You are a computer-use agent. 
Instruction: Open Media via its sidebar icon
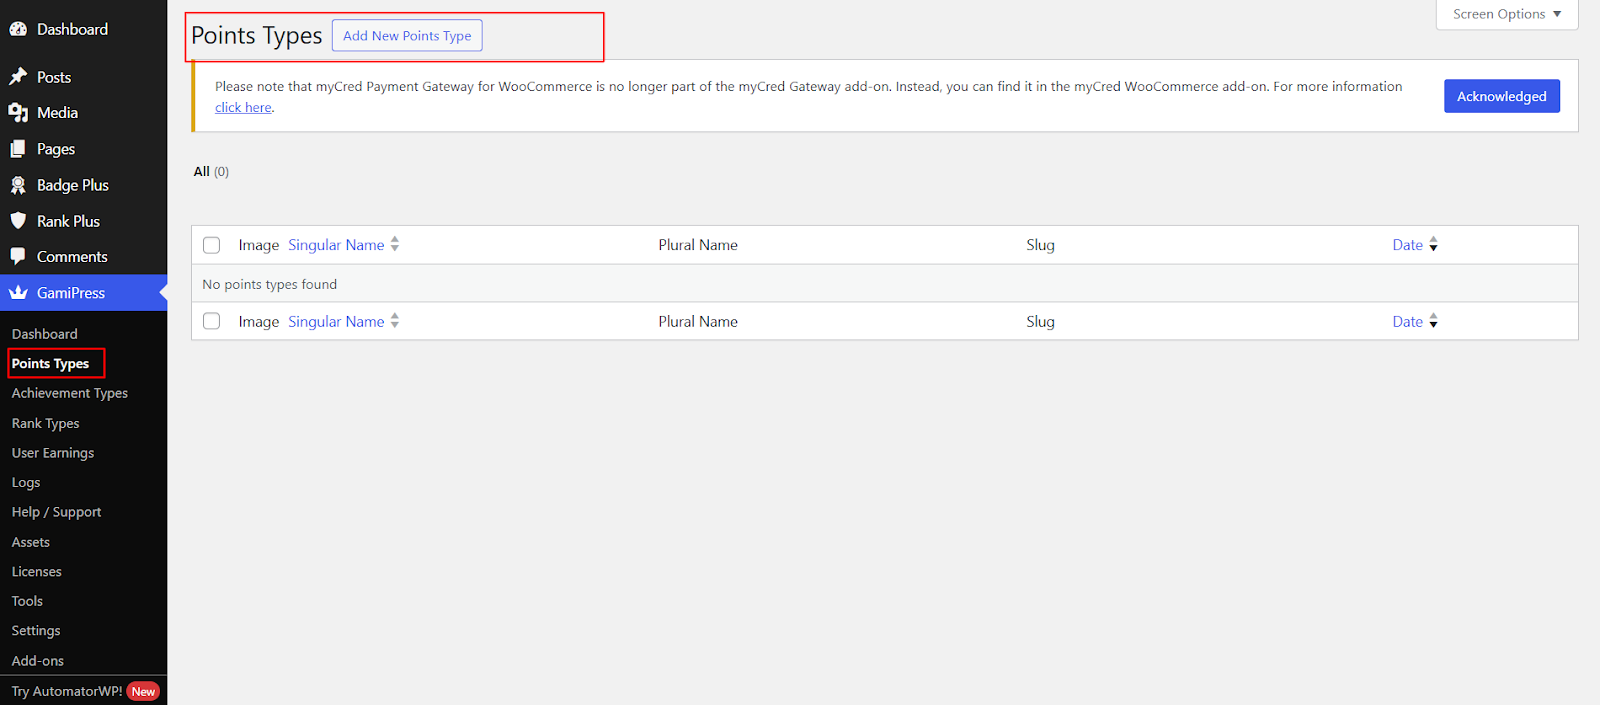click(18, 113)
